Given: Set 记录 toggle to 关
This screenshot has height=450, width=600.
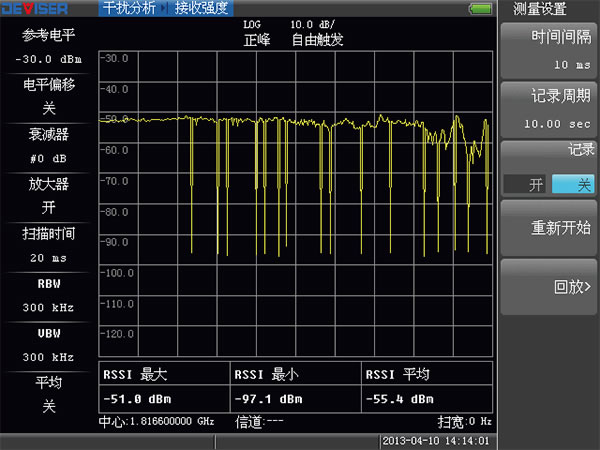Looking at the screenshot, I should (x=571, y=184).
